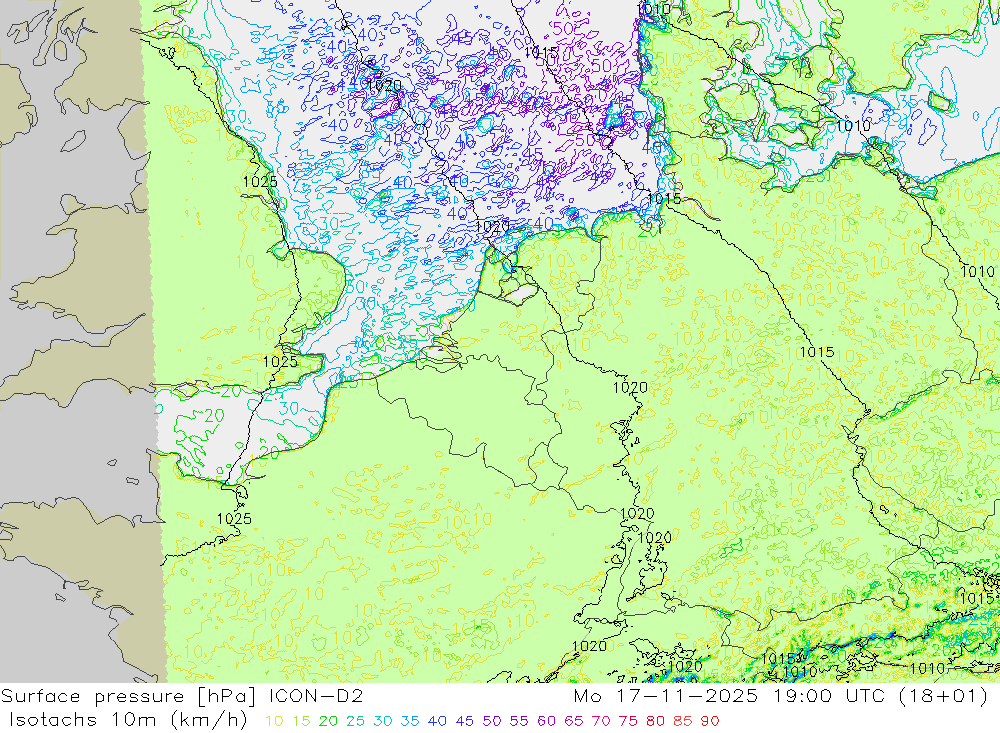Screen dimensions: 1000x733
Task: Click legend value 90 in the isotach scale
Action: tap(710, 722)
